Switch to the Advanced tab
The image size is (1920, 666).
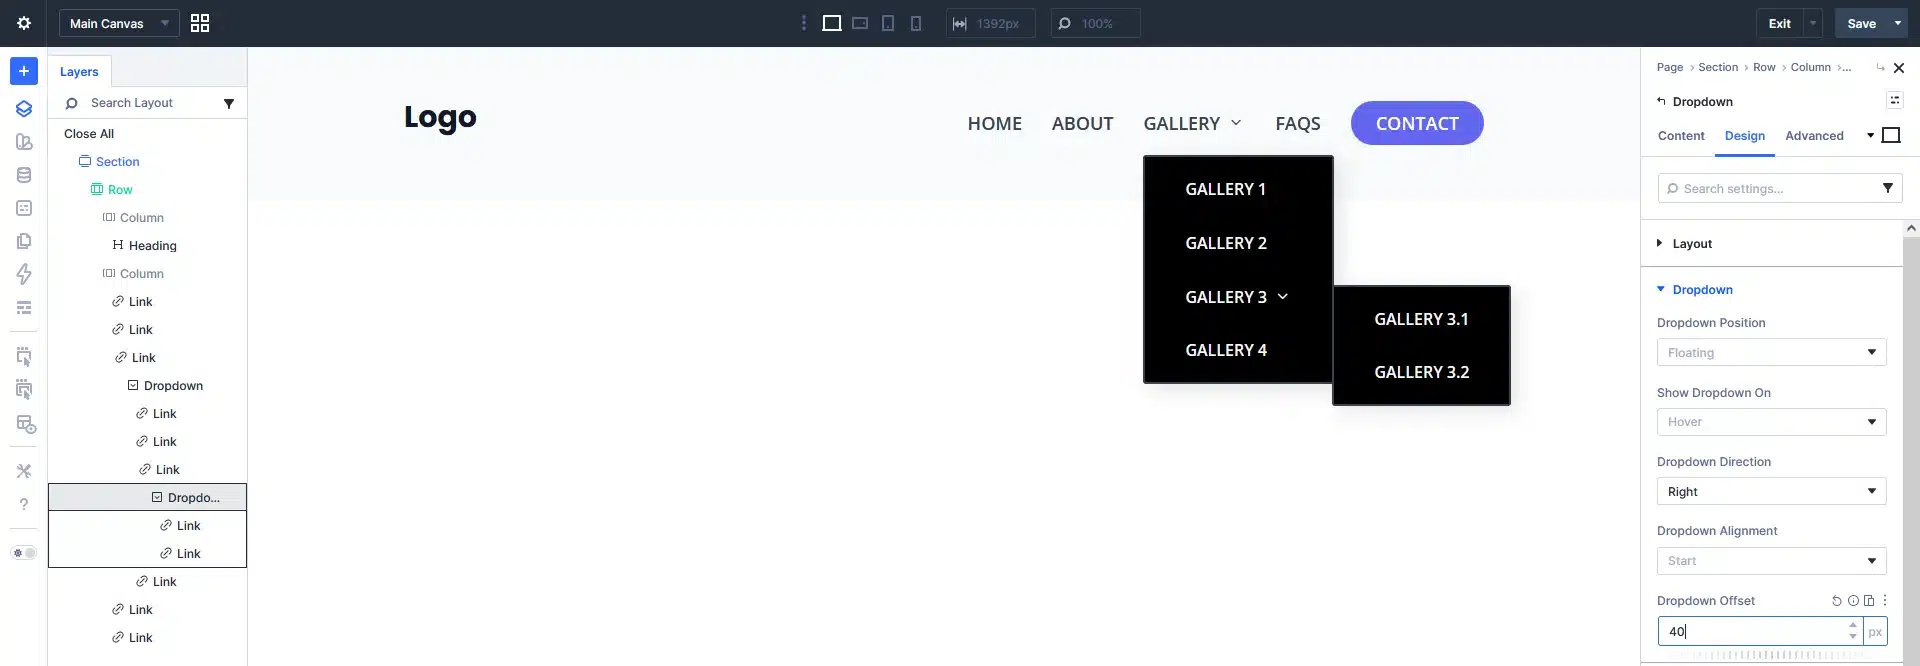pyautogui.click(x=1814, y=136)
